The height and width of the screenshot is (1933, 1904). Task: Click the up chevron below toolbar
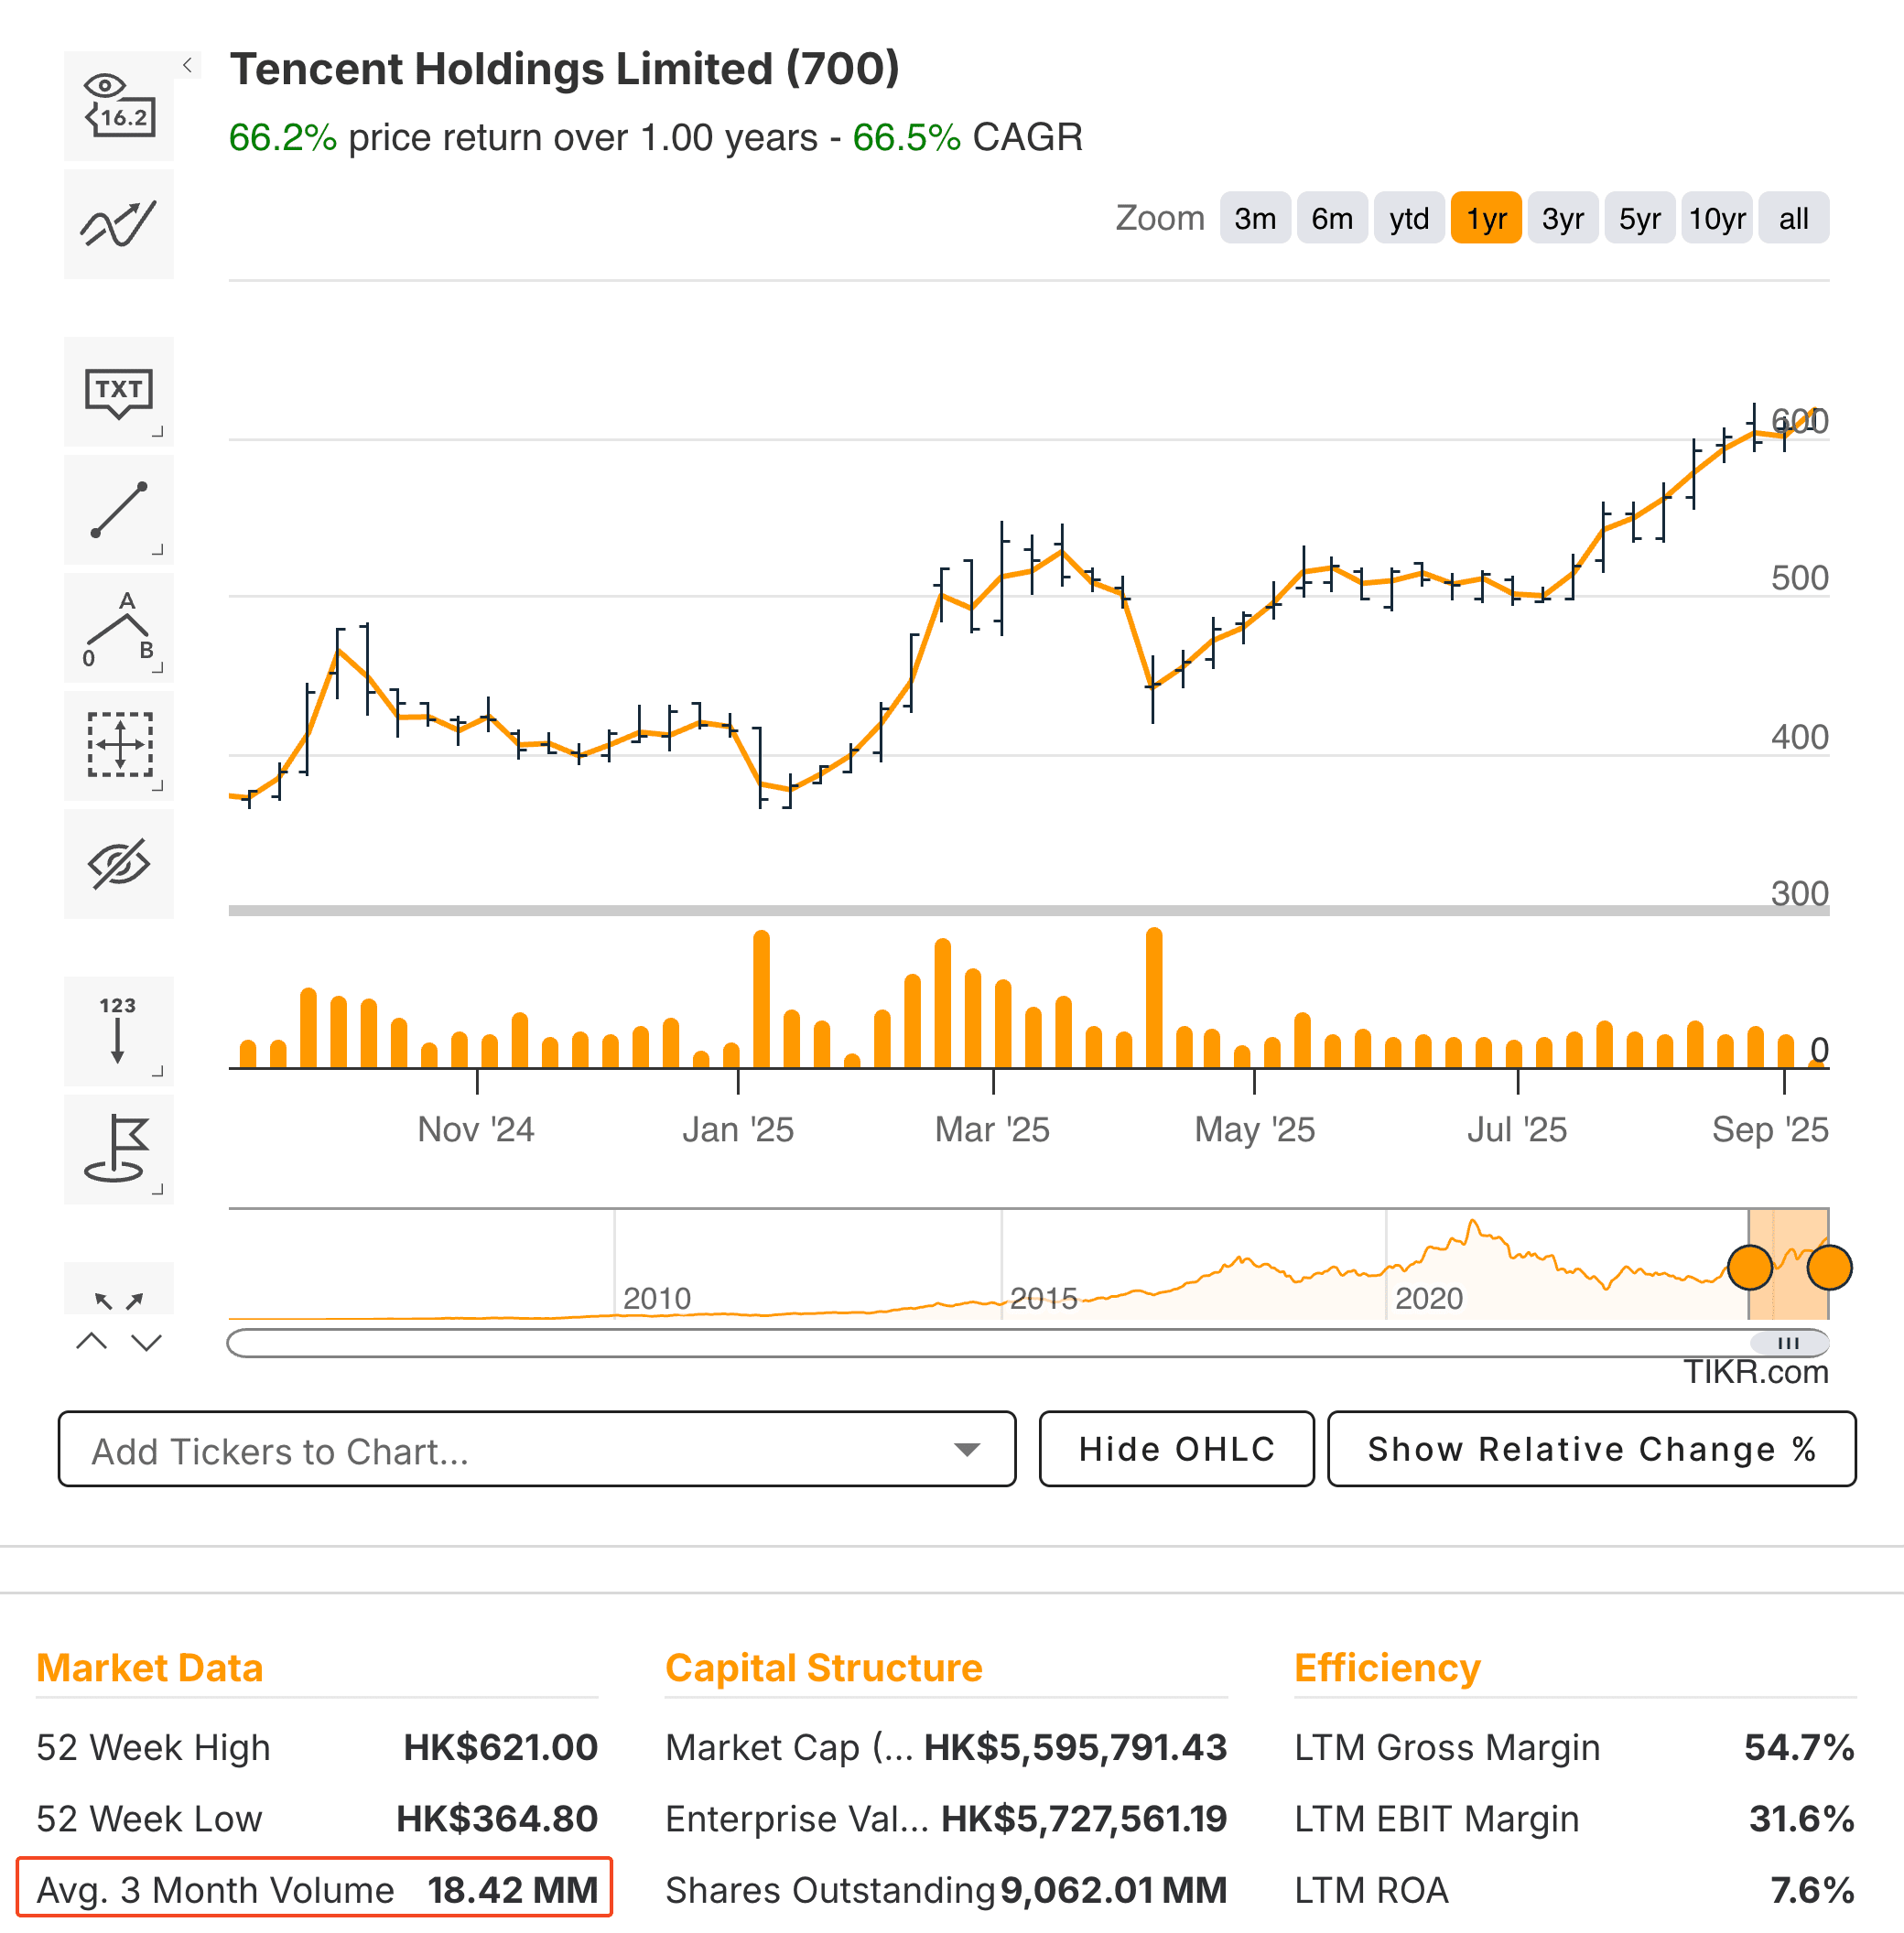(x=91, y=1342)
